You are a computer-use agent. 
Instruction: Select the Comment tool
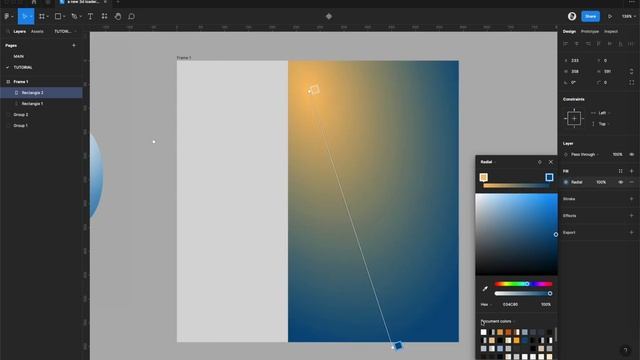coord(131,16)
